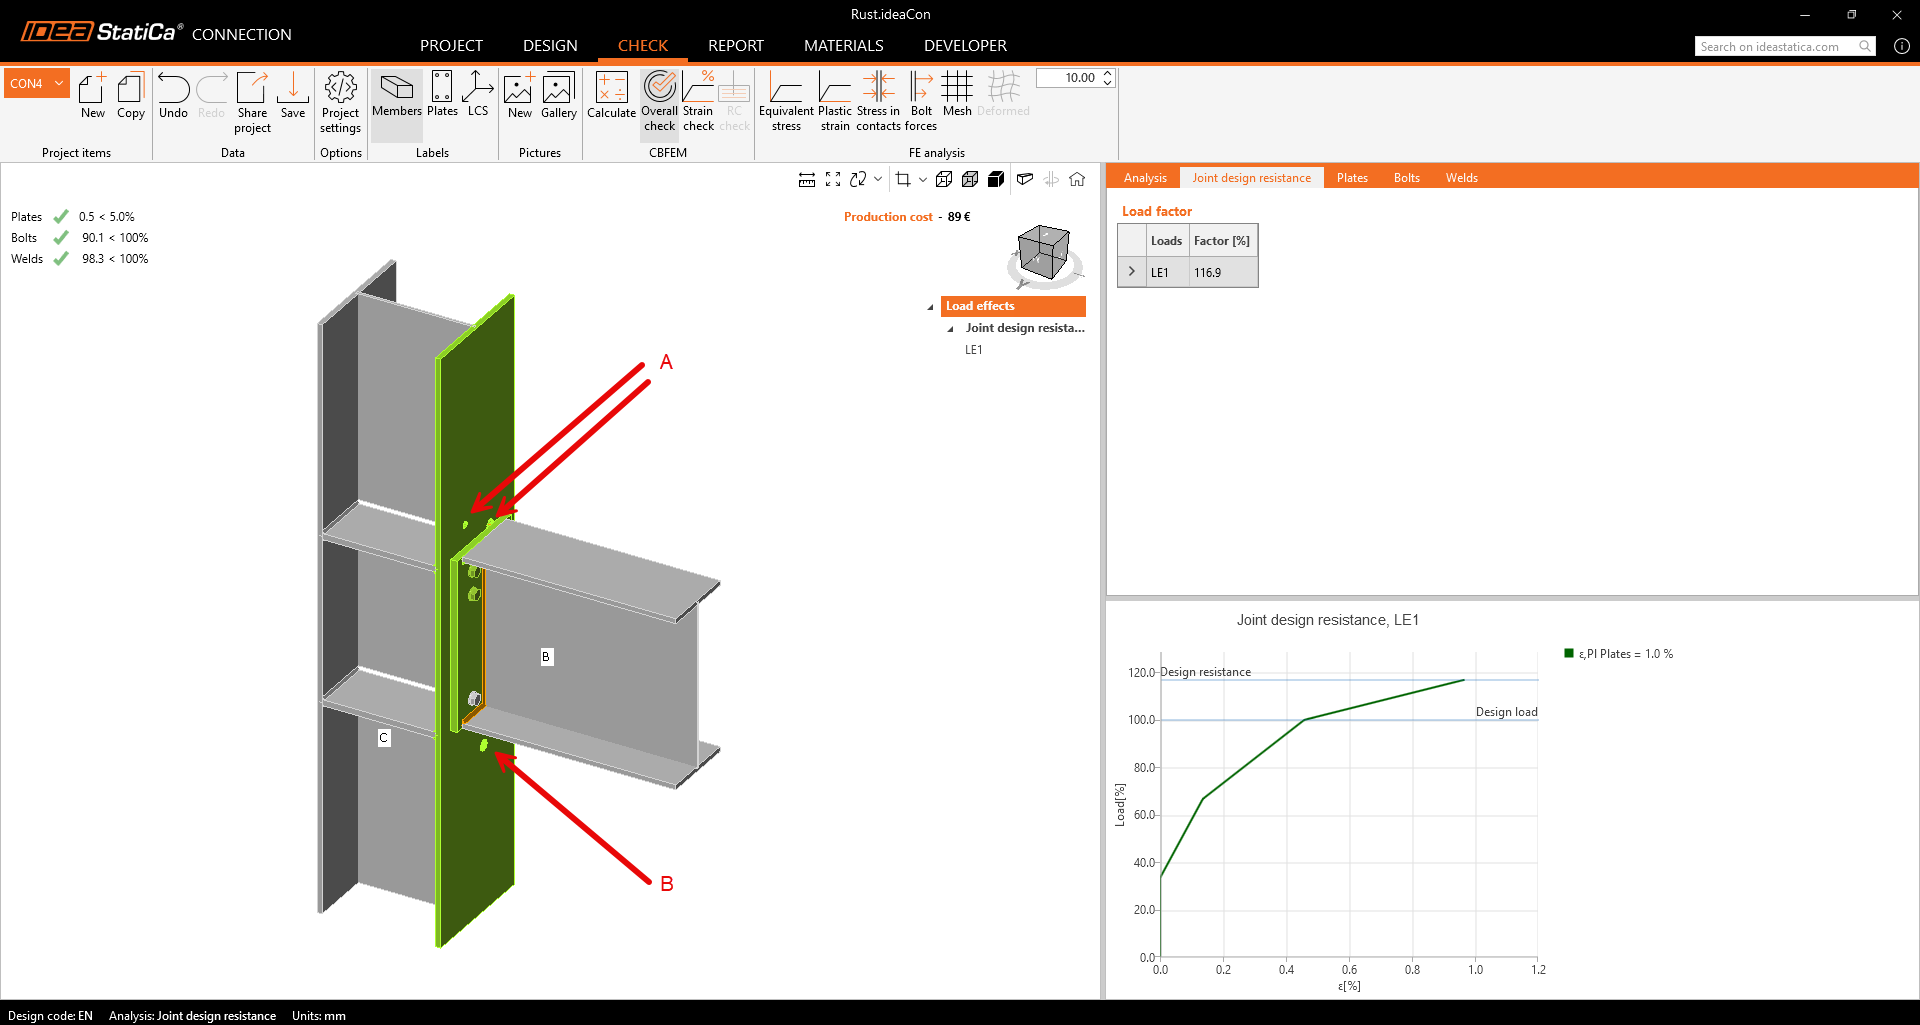The height and width of the screenshot is (1025, 1920).
Task: Click the crop selection icon
Action: tap(903, 179)
